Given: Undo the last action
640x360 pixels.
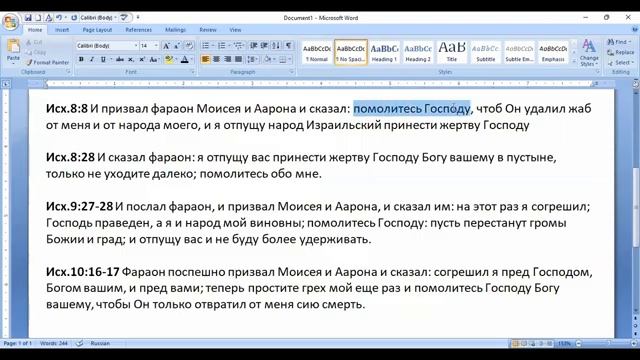Looking at the screenshot, I should [x=59, y=18].
